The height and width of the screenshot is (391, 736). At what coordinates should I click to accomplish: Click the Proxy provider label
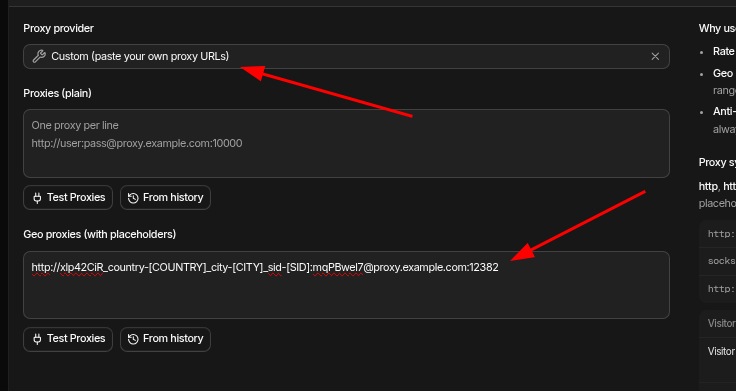point(58,28)
